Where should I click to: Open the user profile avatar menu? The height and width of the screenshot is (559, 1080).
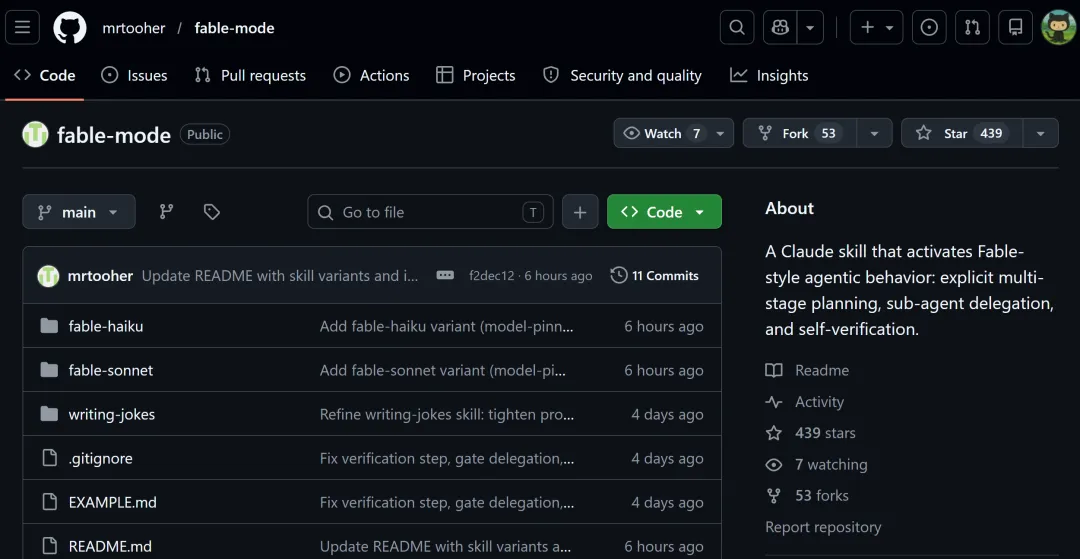[x=1058, y=28]
